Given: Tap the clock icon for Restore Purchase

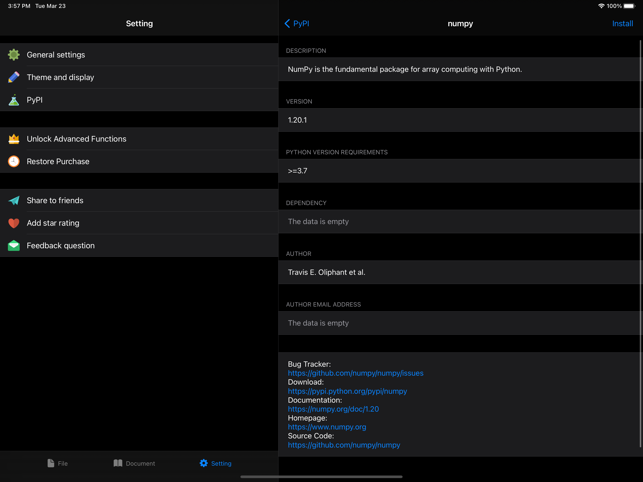Looking at the screenshot, I should (14, 161).
